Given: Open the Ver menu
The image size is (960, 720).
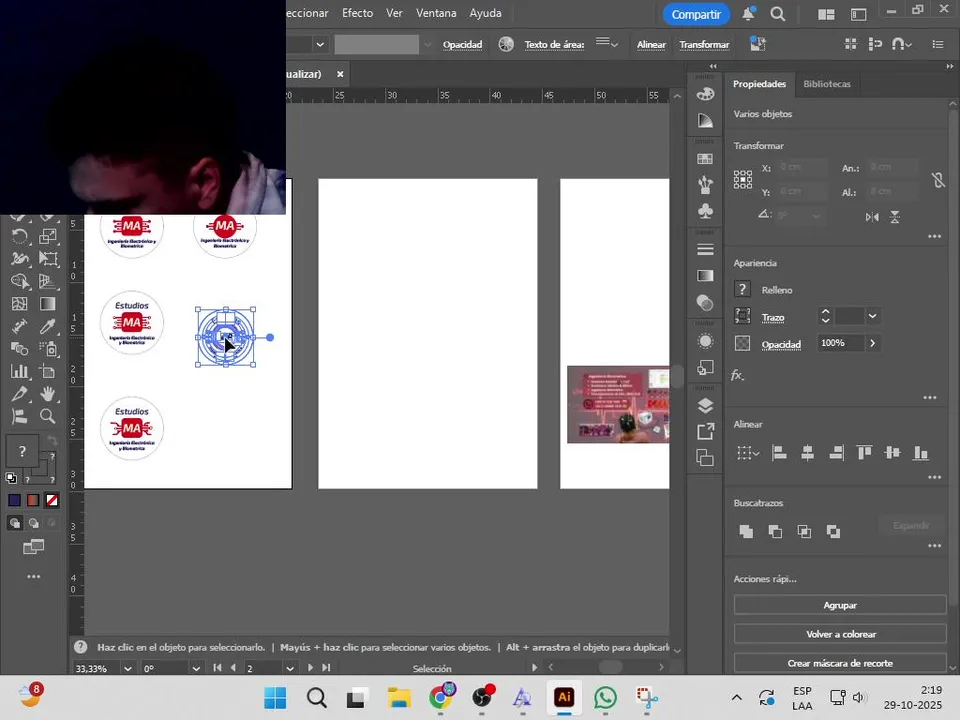Looking at the screenshot, I should (394, 13).
